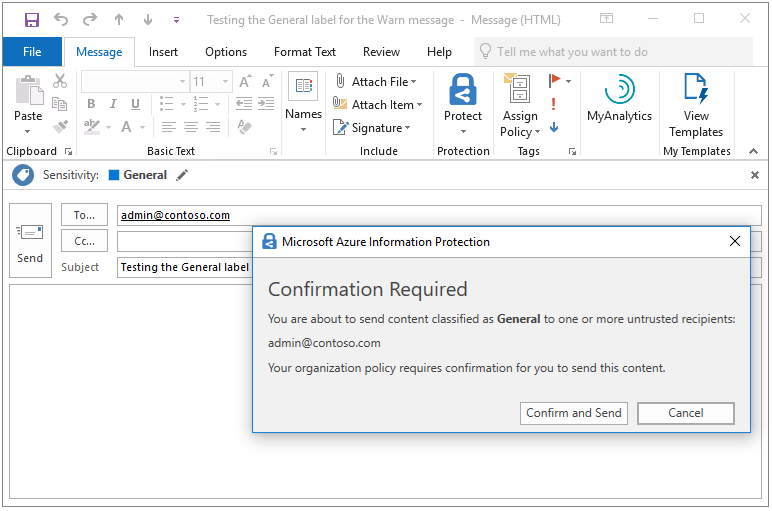Click the Send envelope button

pos(30,240)
